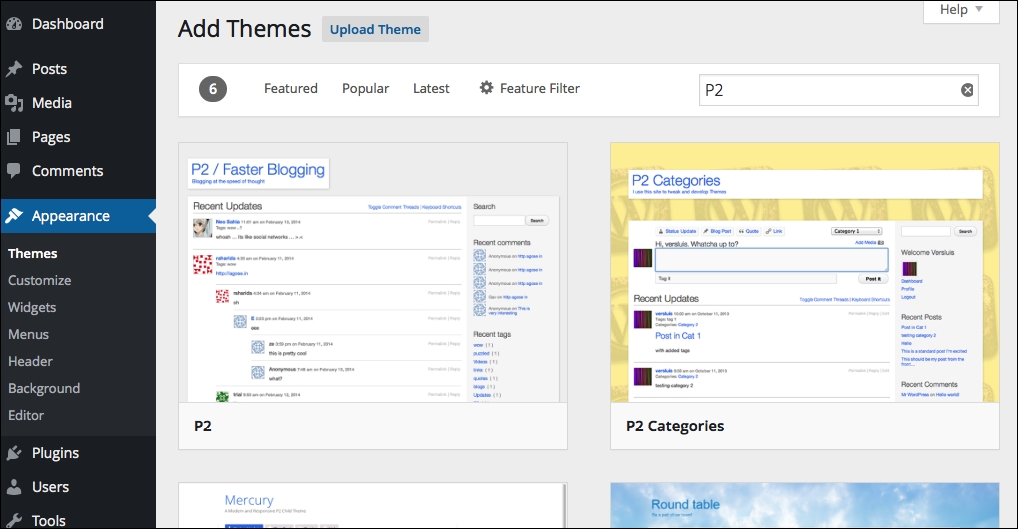Open the Themes submenu item
Image resolution: width=1018 pixels, height=529 pixels.
[x=32, y=254]
